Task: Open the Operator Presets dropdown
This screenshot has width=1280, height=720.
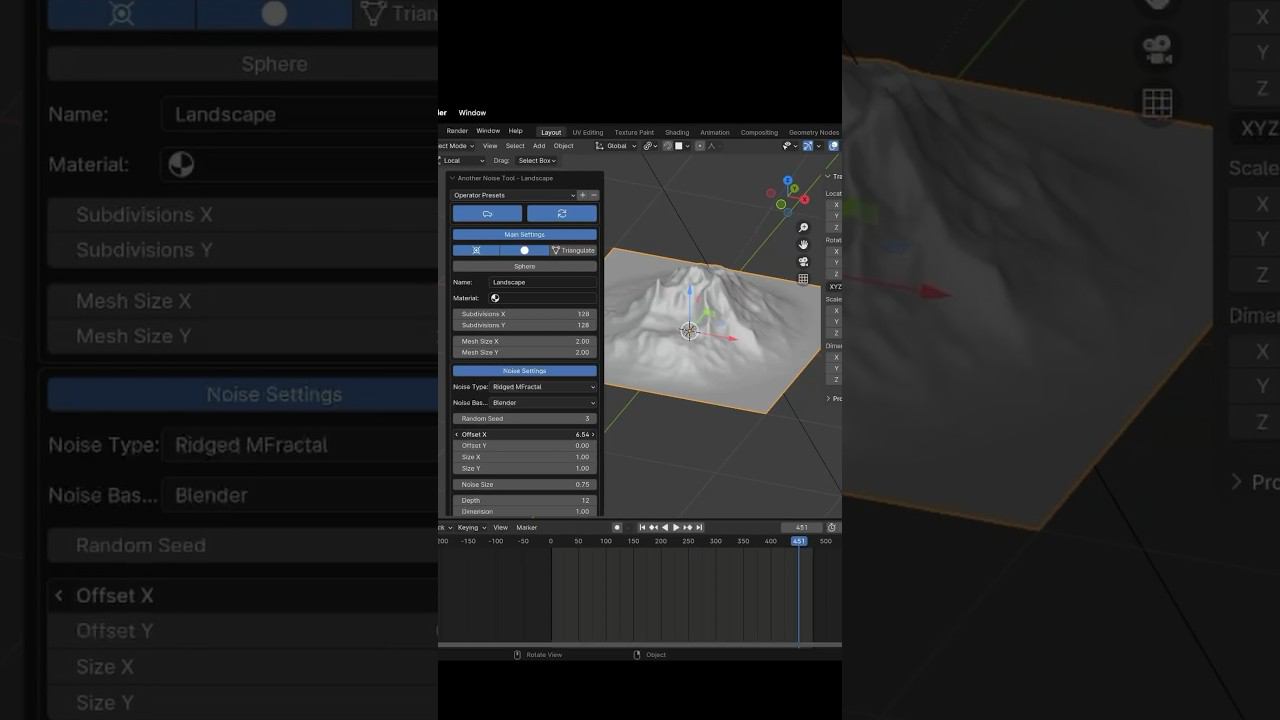Action: click(514, 195)
